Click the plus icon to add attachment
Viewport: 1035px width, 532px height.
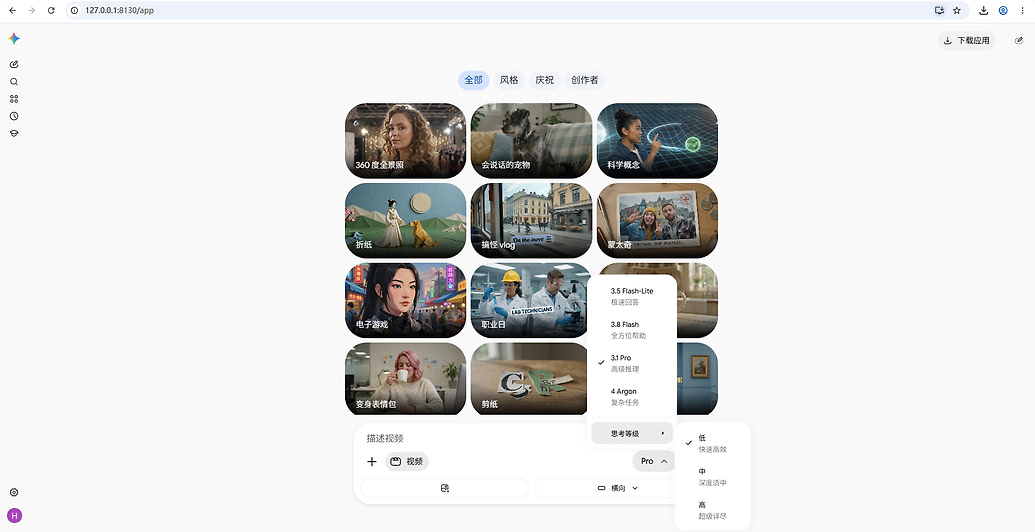[372, 461]
